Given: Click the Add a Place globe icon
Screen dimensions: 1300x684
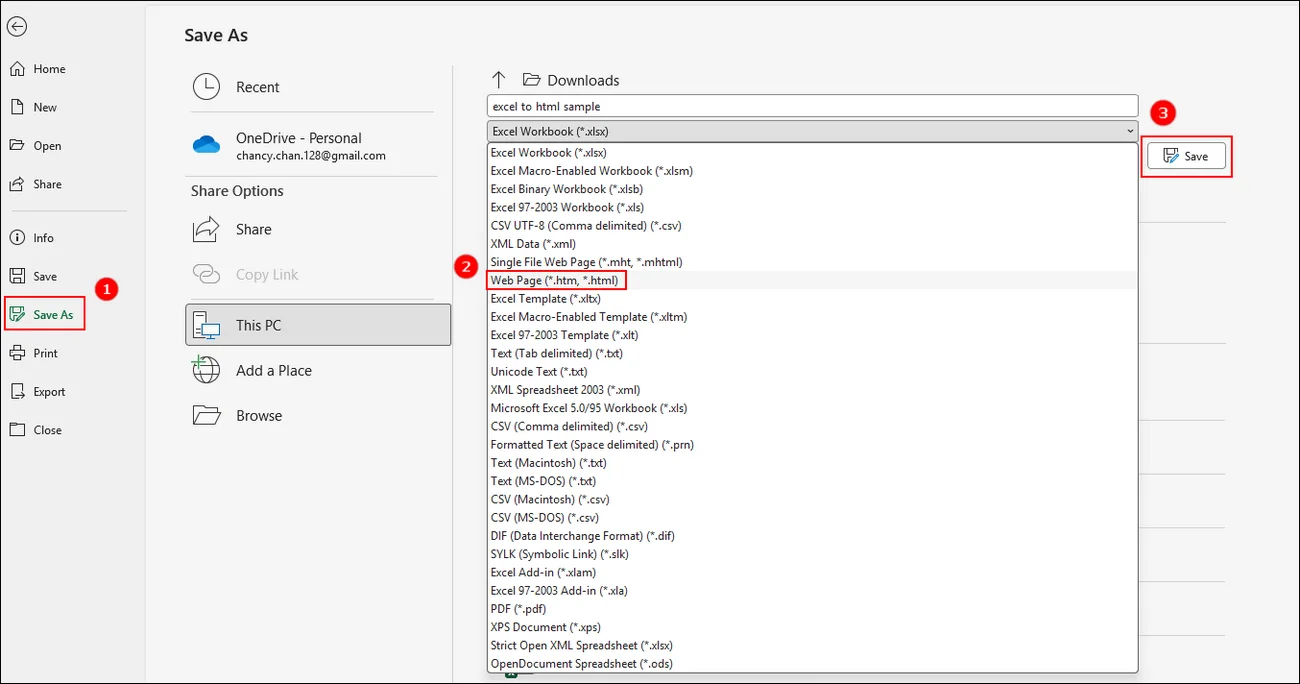Looking at the screenshot, I should click(x=206, y=370).
